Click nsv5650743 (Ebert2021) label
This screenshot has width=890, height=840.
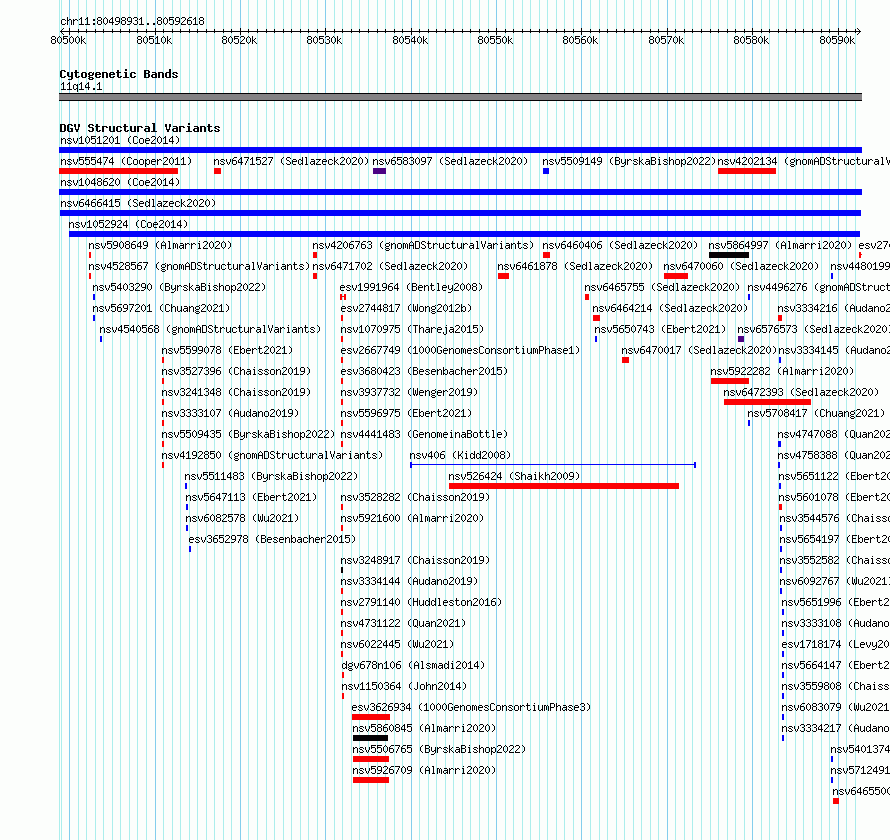(660, 329)
